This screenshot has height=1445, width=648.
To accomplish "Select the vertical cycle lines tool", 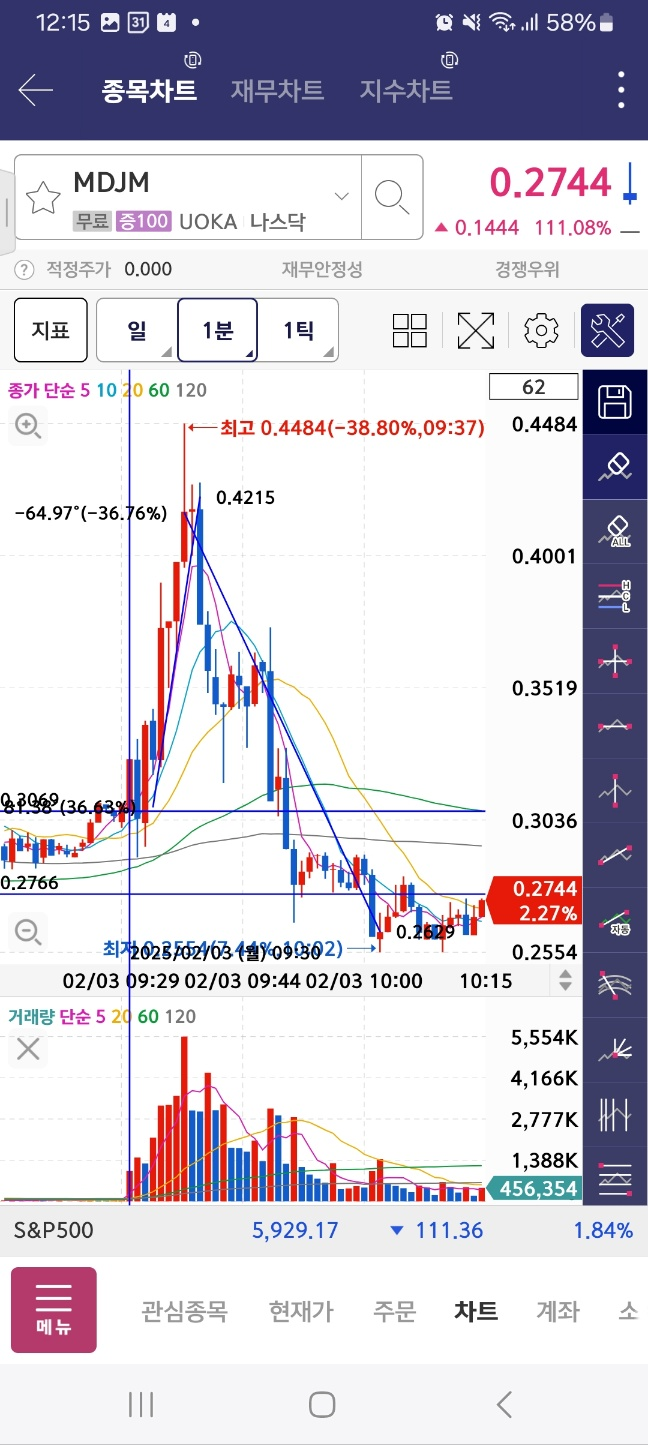I will 615,1114.
